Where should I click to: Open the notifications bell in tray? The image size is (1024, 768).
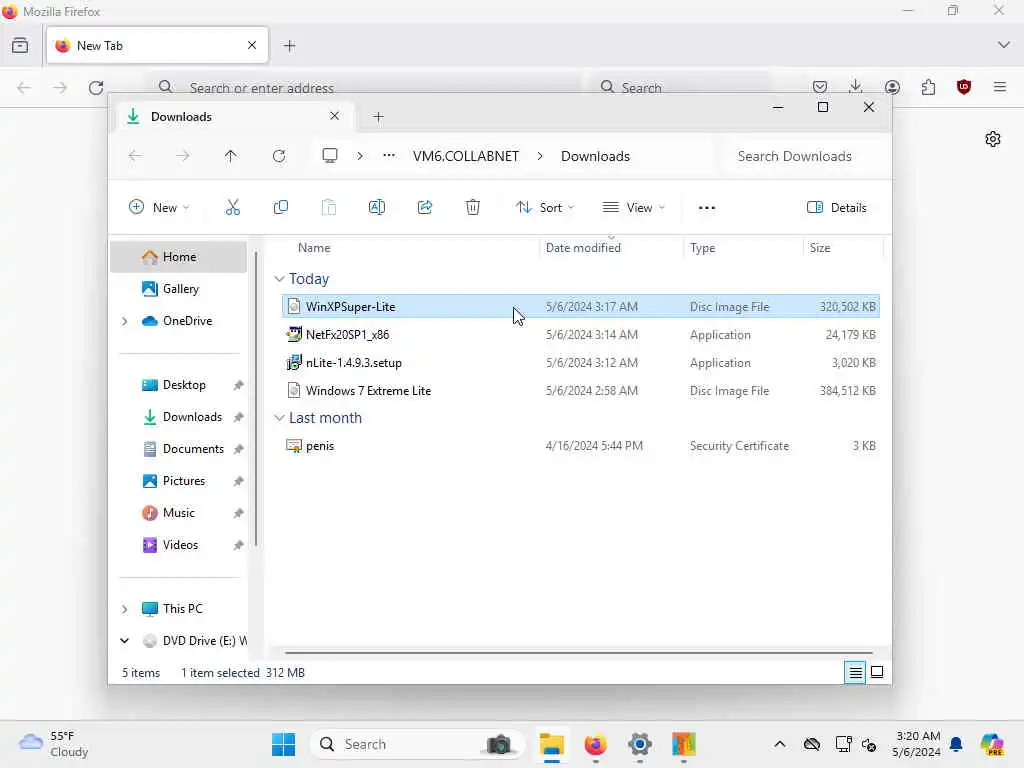956,744
